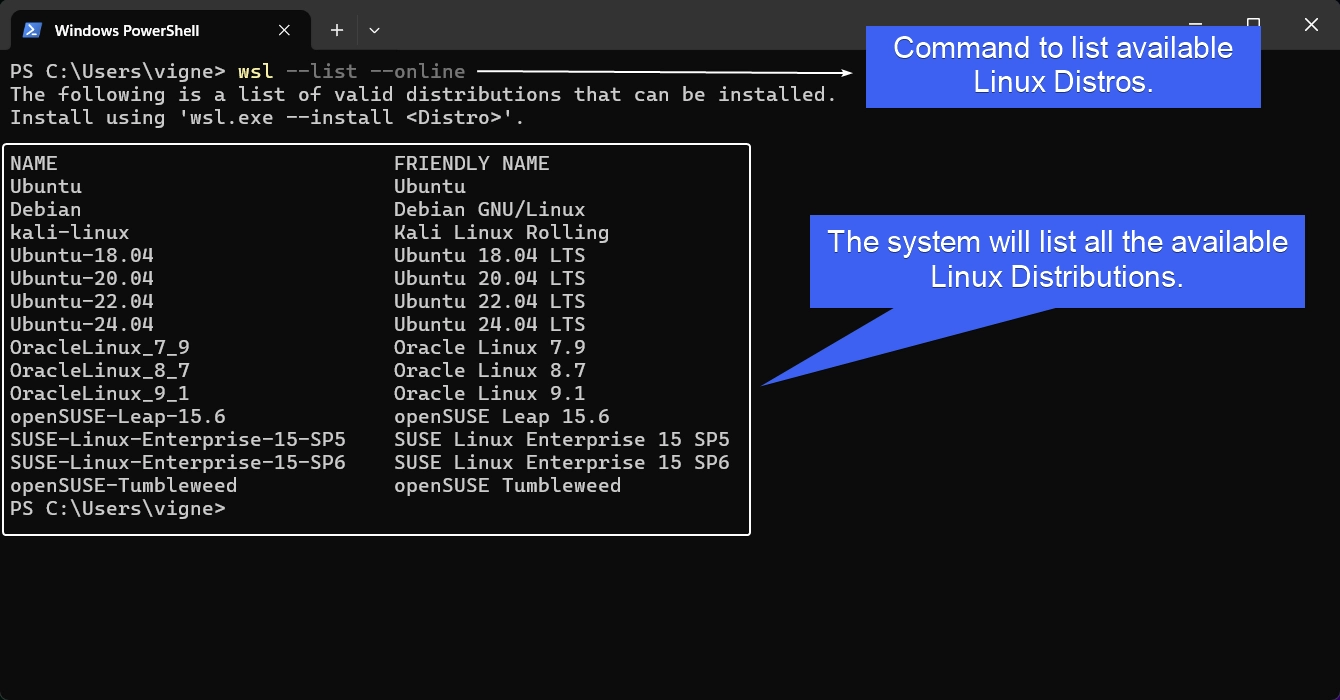This screenshot has height=700, width=1340.
Task: Click the last 'PS C:\Users\vigne>' prompt line
Action: tap(118, 509)
